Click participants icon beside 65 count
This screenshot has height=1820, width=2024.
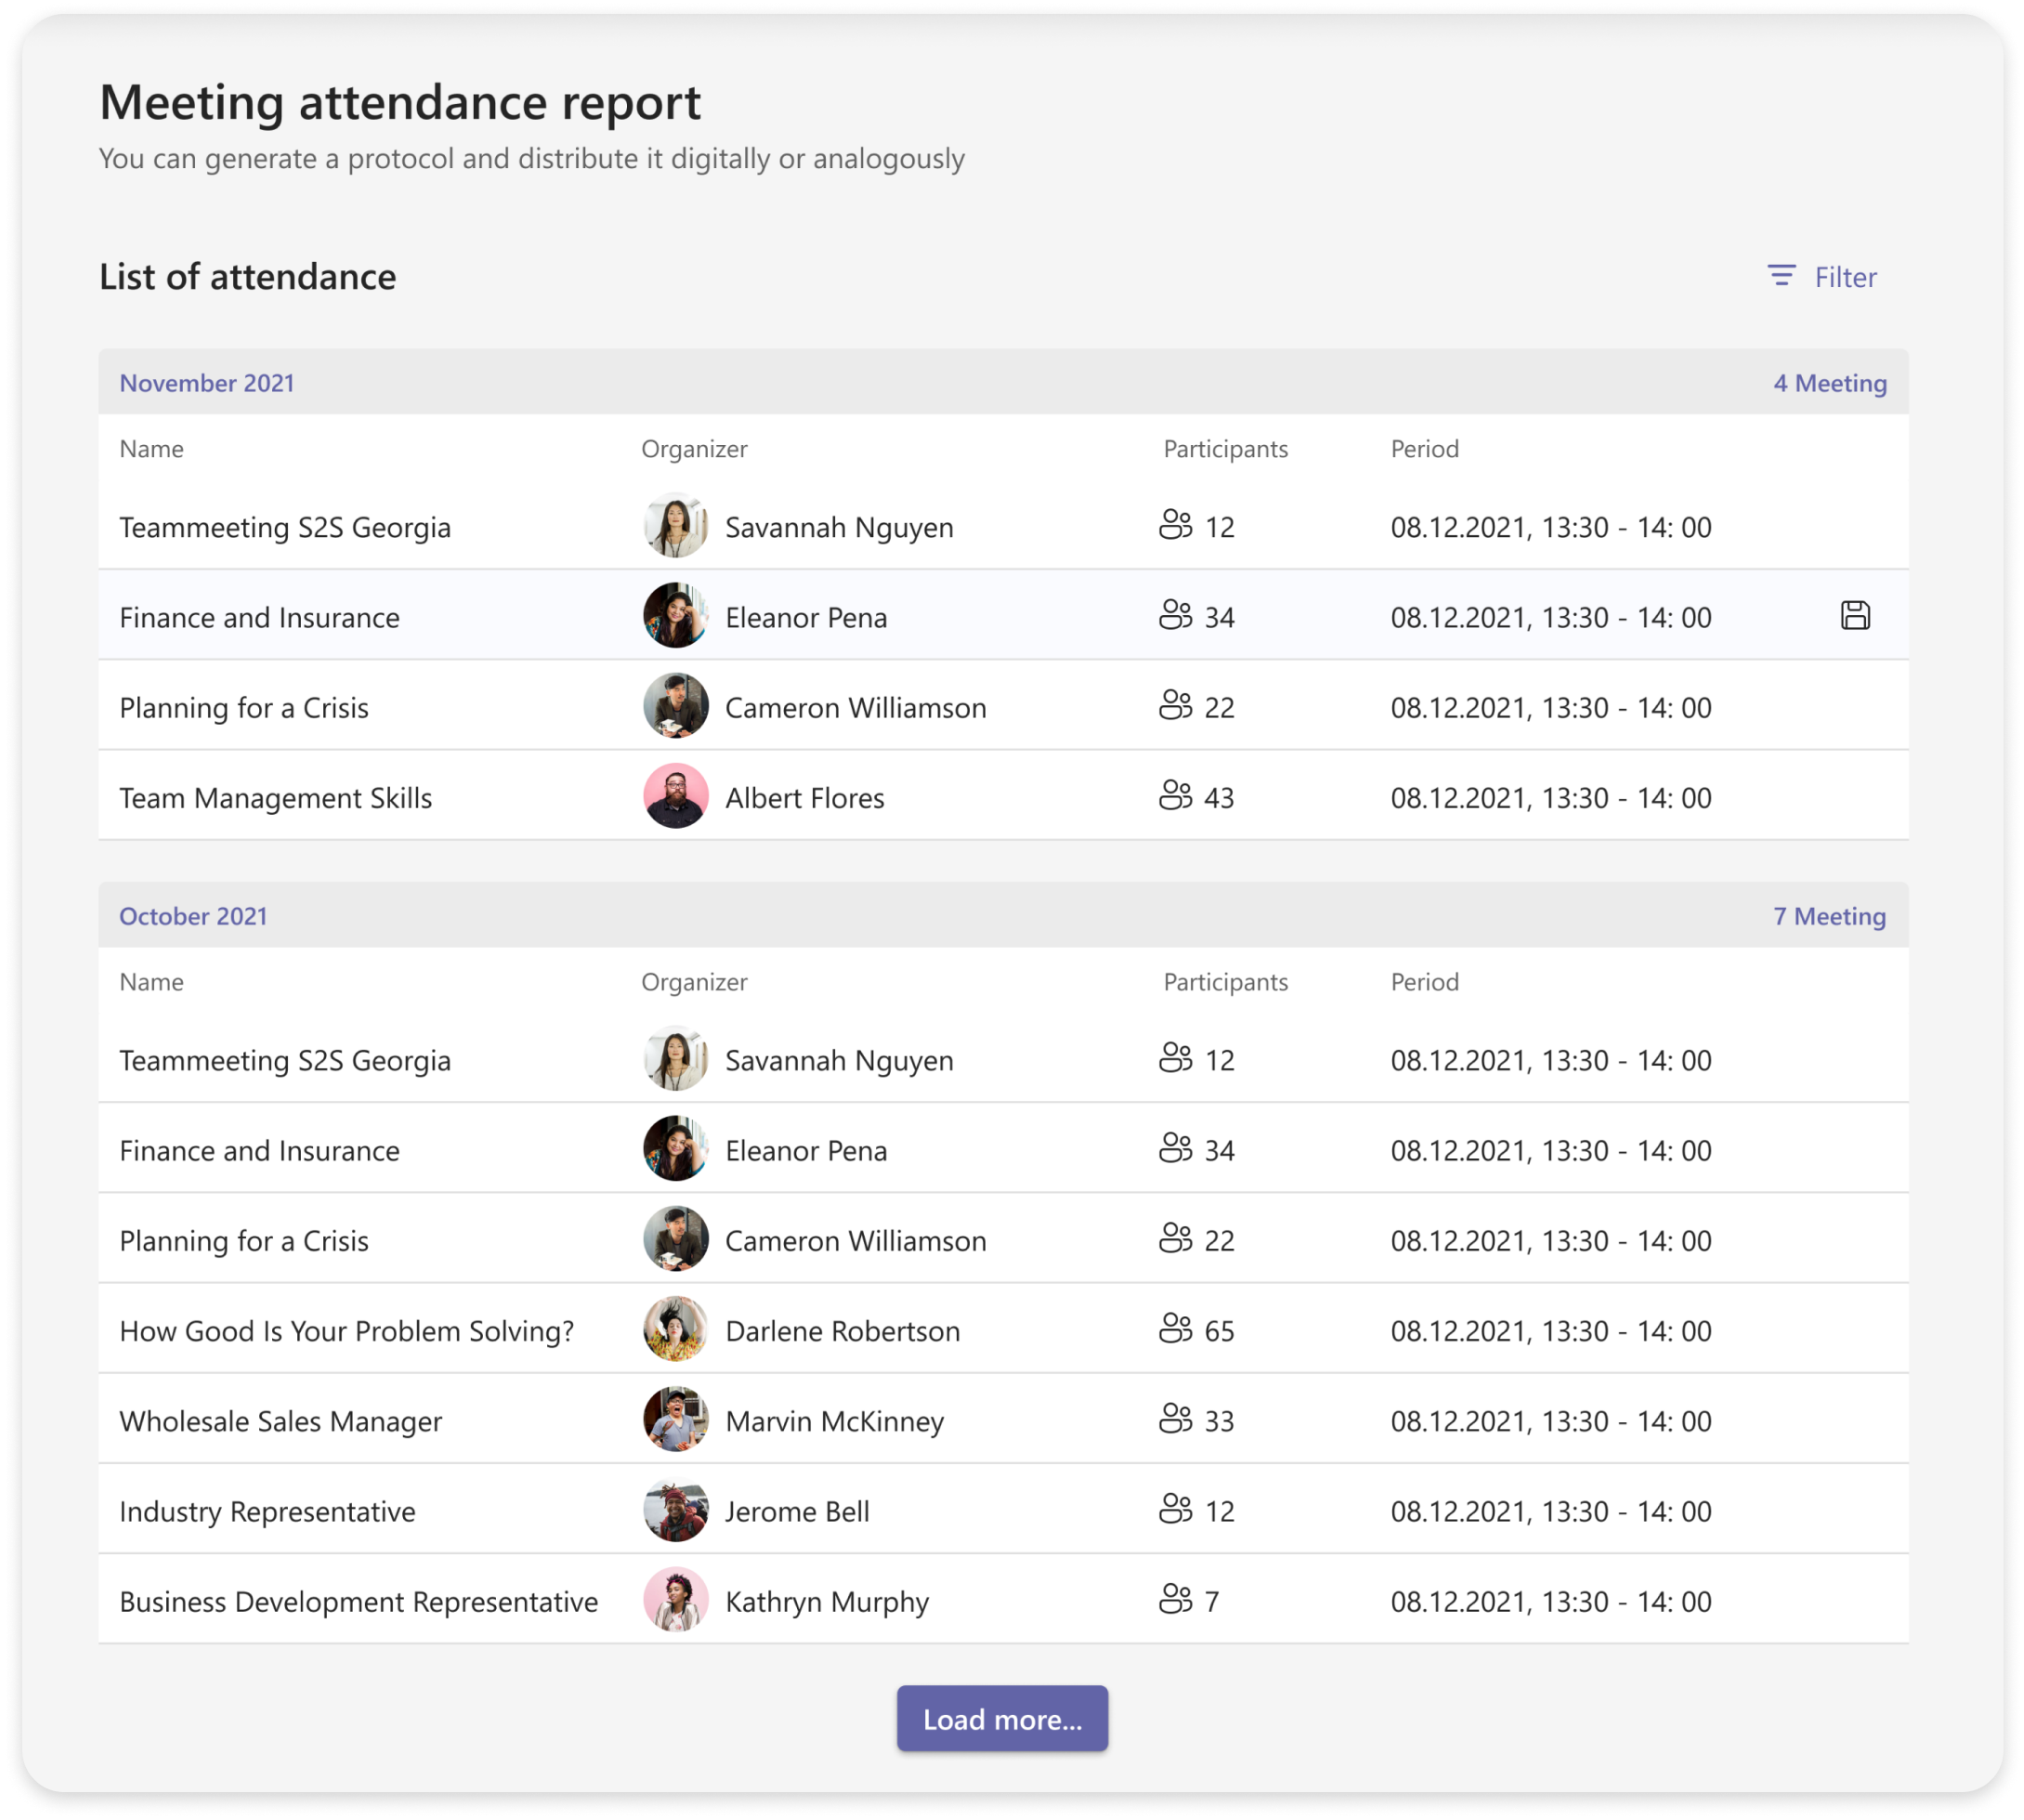click(x=1175, y=1329)
